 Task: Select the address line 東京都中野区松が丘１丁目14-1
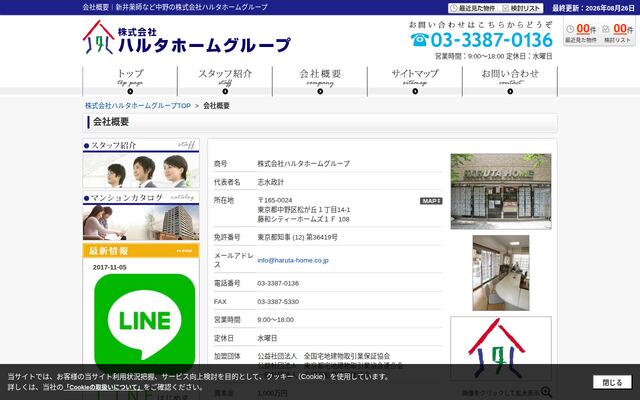304,210
